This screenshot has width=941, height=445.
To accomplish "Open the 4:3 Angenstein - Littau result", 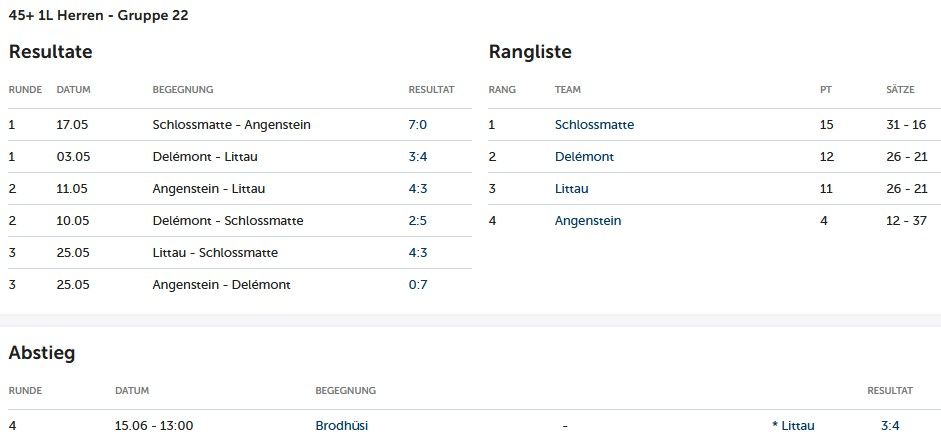I will pos(418,188).
